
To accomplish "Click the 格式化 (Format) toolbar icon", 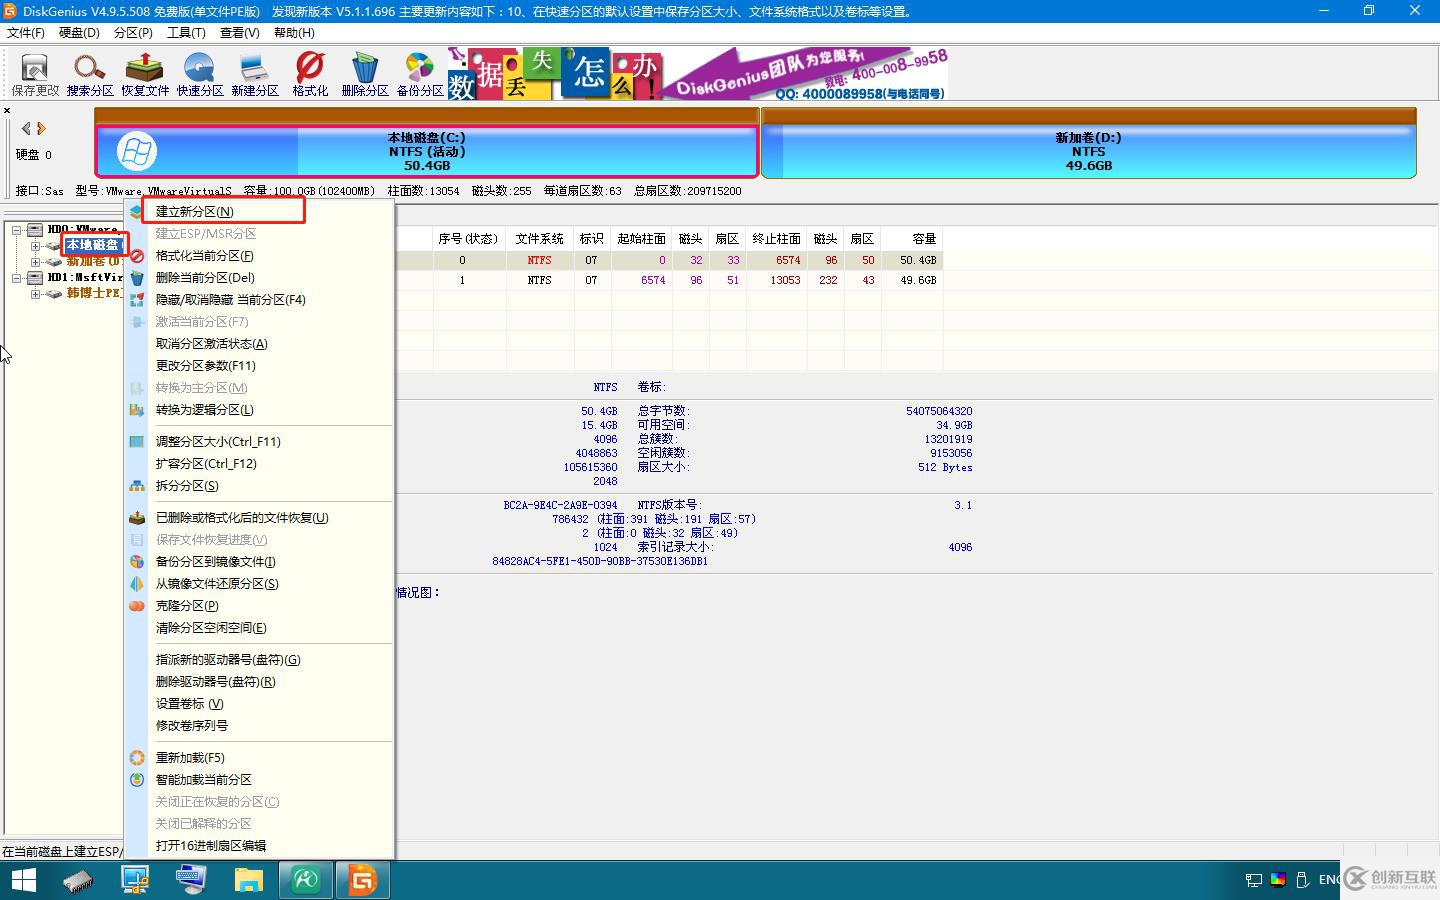I will [310, 74].
